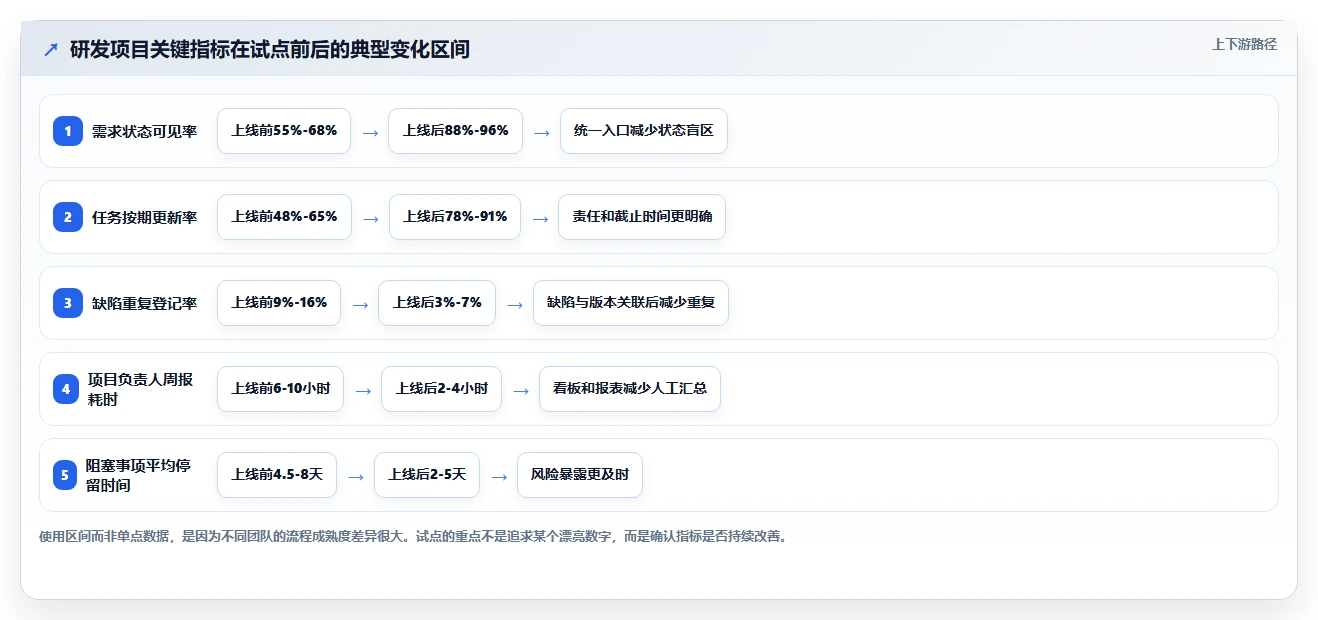Screen dimensions: 1318x620
Task: Click the 上线后78%-91% chip
Action: pyautogui.click(x=455, y=217)
